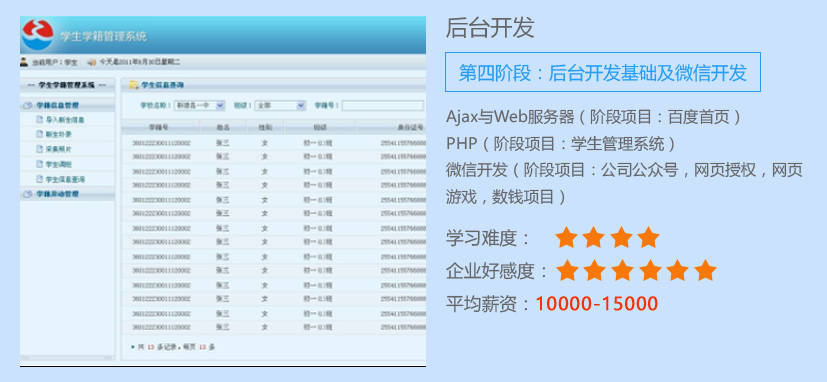Sort by the 性别 column header
Image resolution: width=827 pixels, height=382 pixels.
[265, 127]
